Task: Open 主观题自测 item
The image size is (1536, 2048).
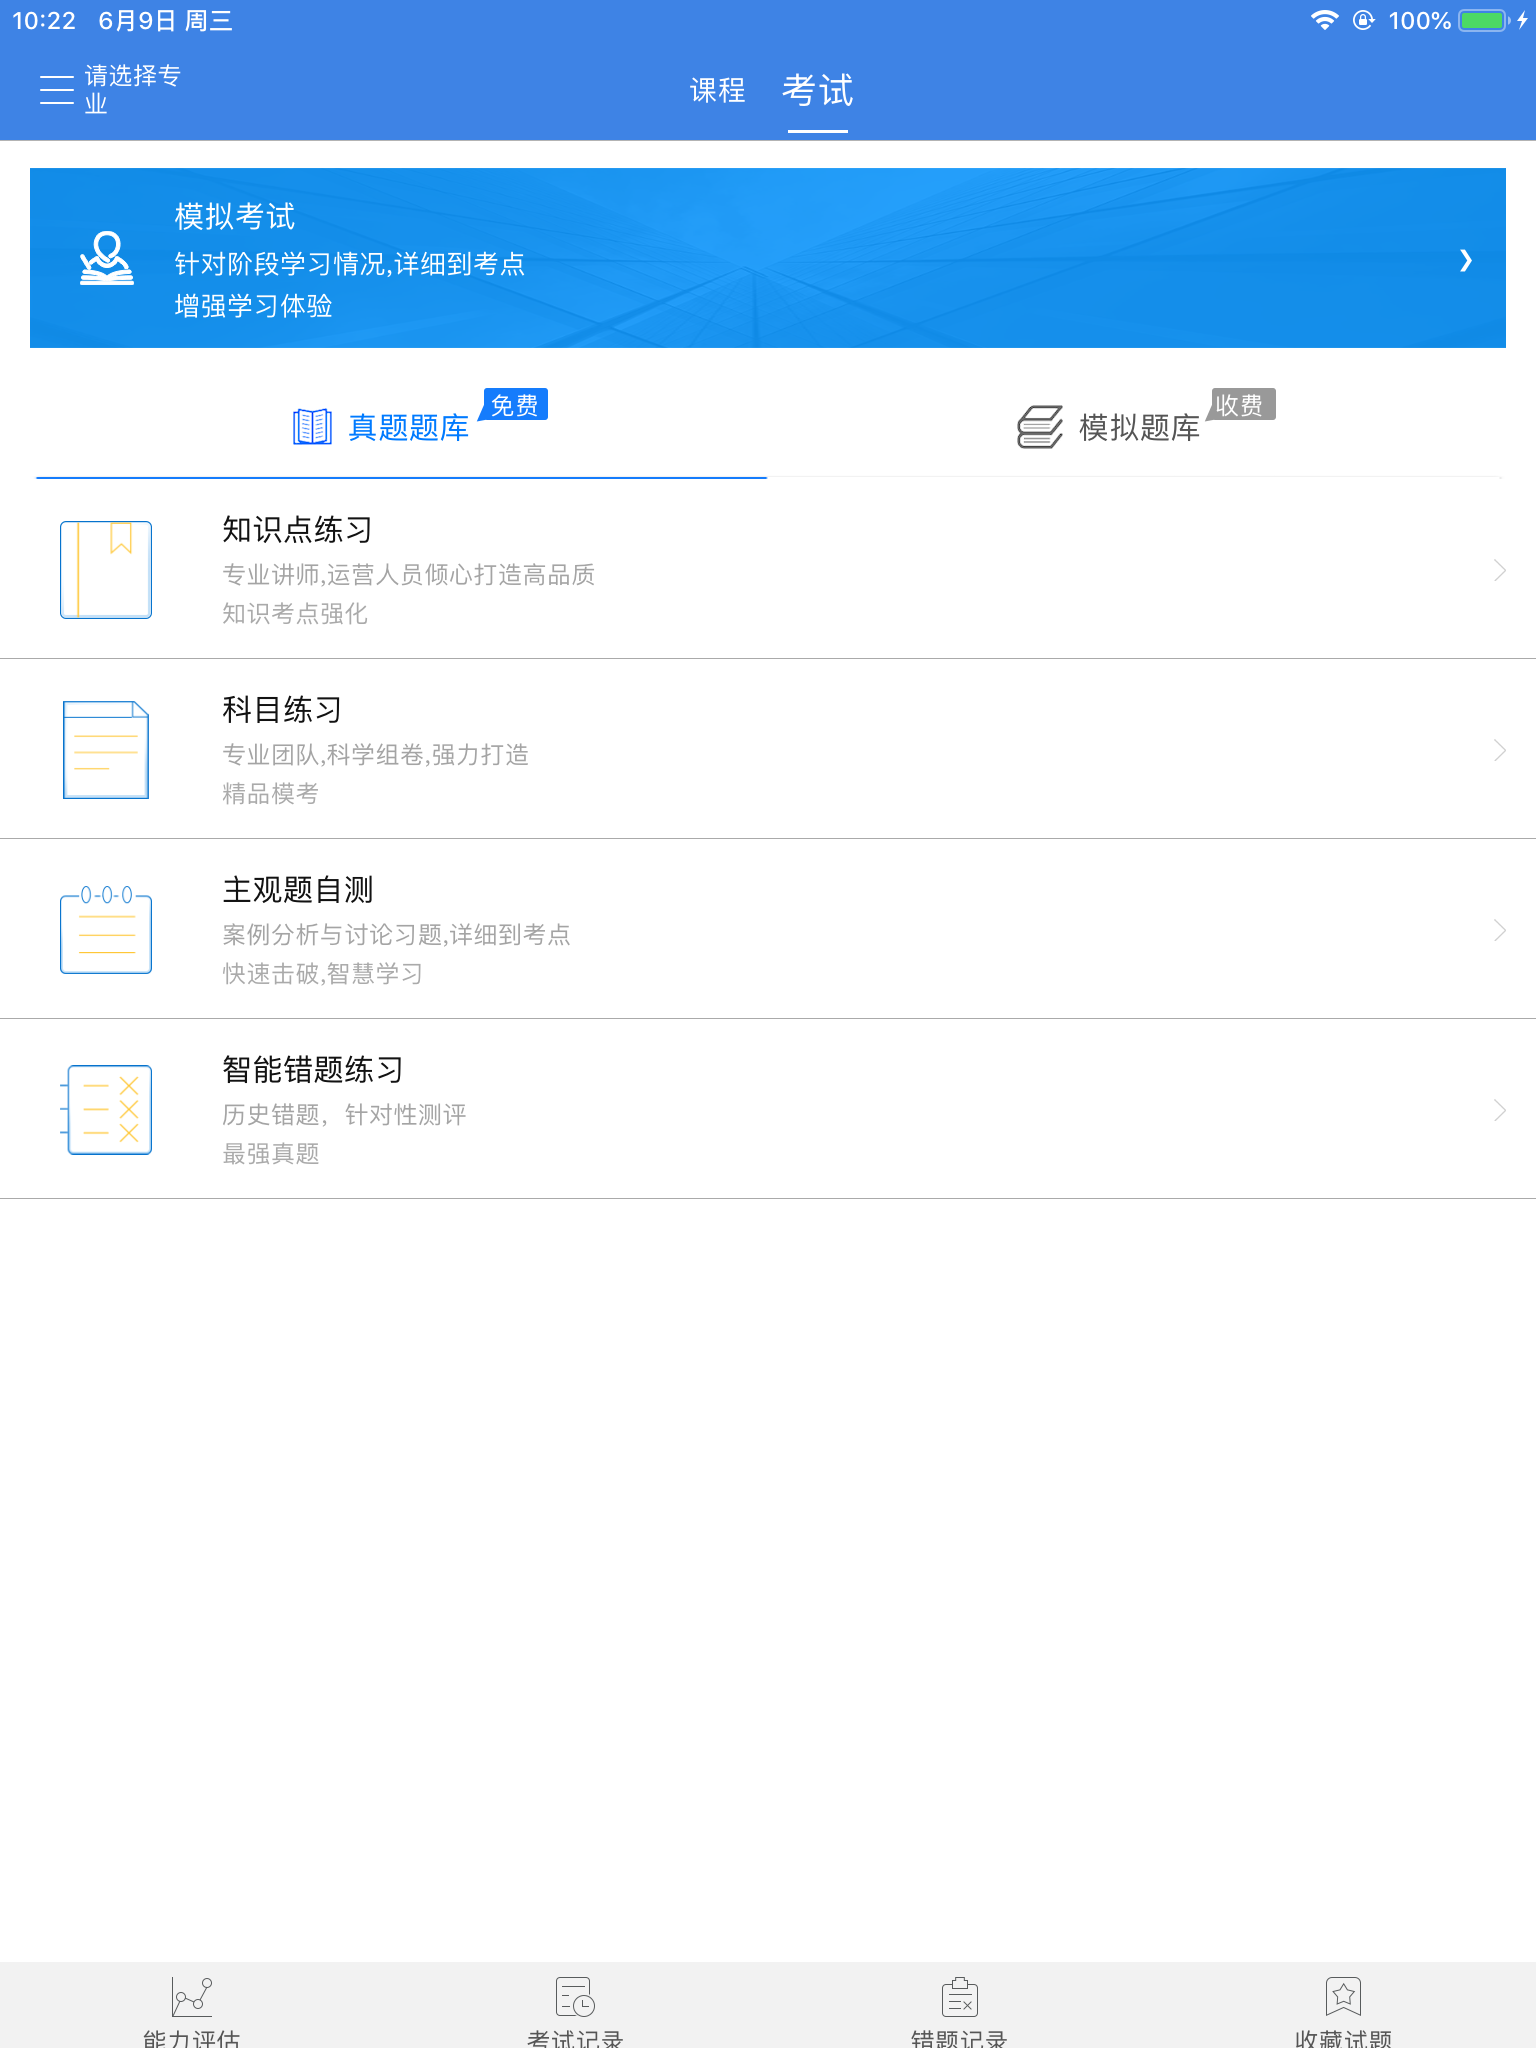Action: [x=768, y=929]
